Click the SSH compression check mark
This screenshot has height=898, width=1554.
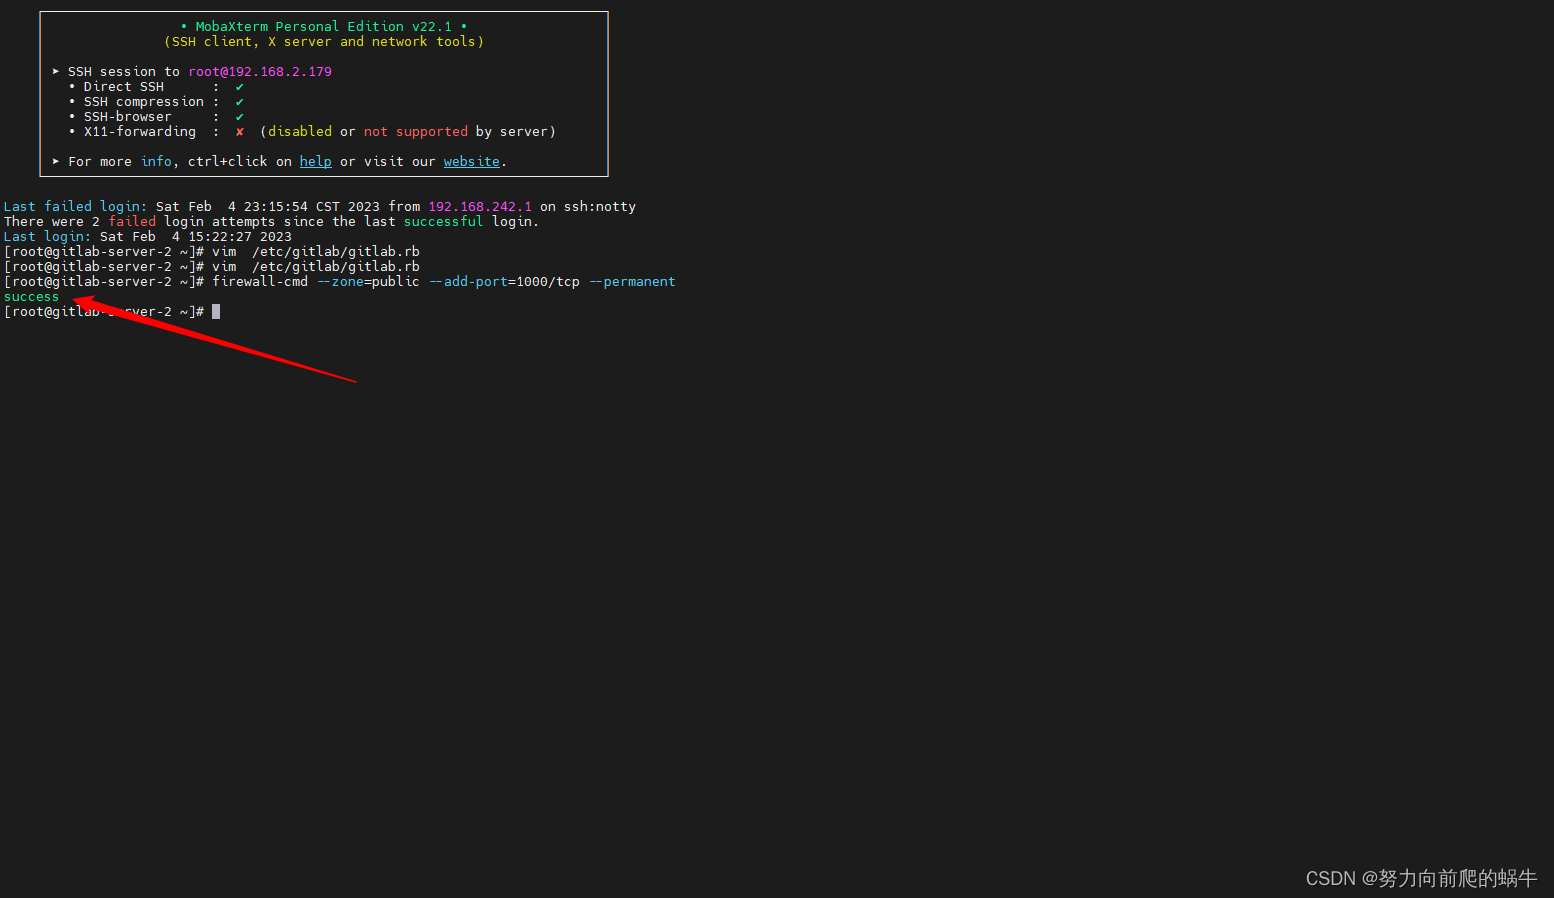coord(239,101)
